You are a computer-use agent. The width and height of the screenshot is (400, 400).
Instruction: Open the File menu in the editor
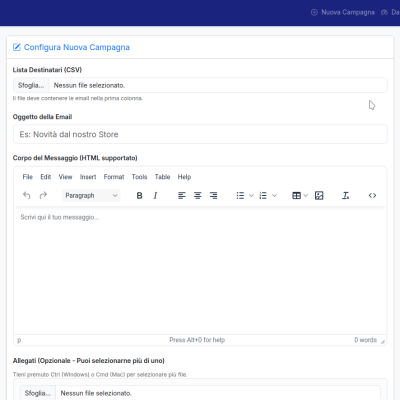(x=28, y=177)
